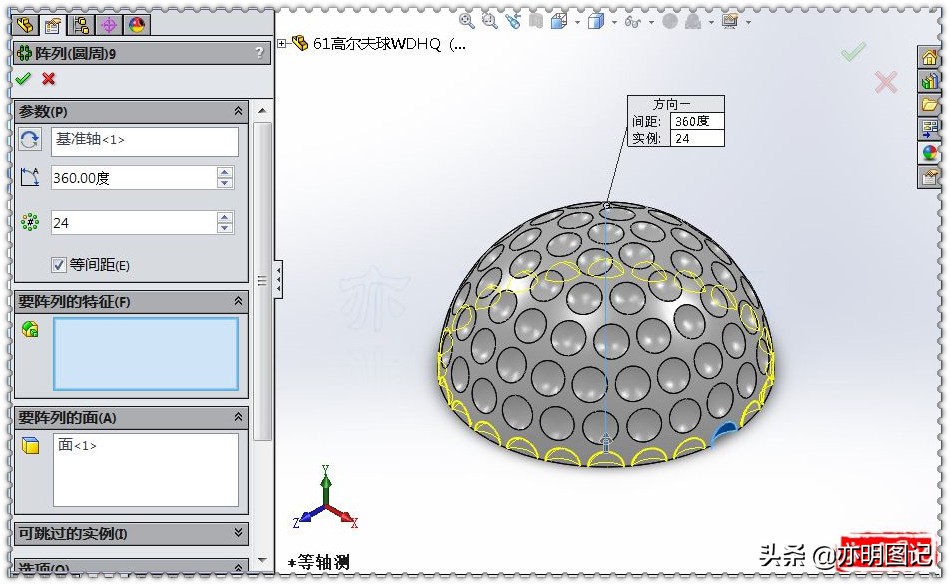This screenshot has height=585, width=950.
Task: Select the PropertyManager tab at panel top
Action: (x=55, y=23)
